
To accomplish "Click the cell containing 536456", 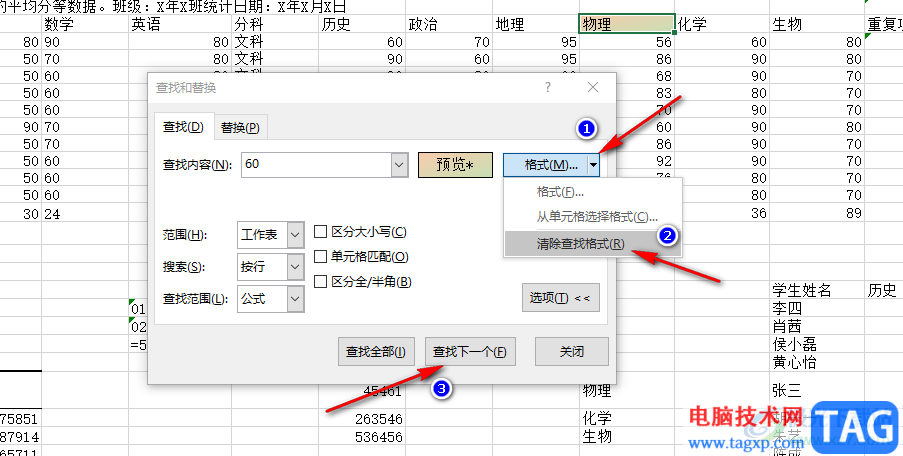I will pos(362,436).
